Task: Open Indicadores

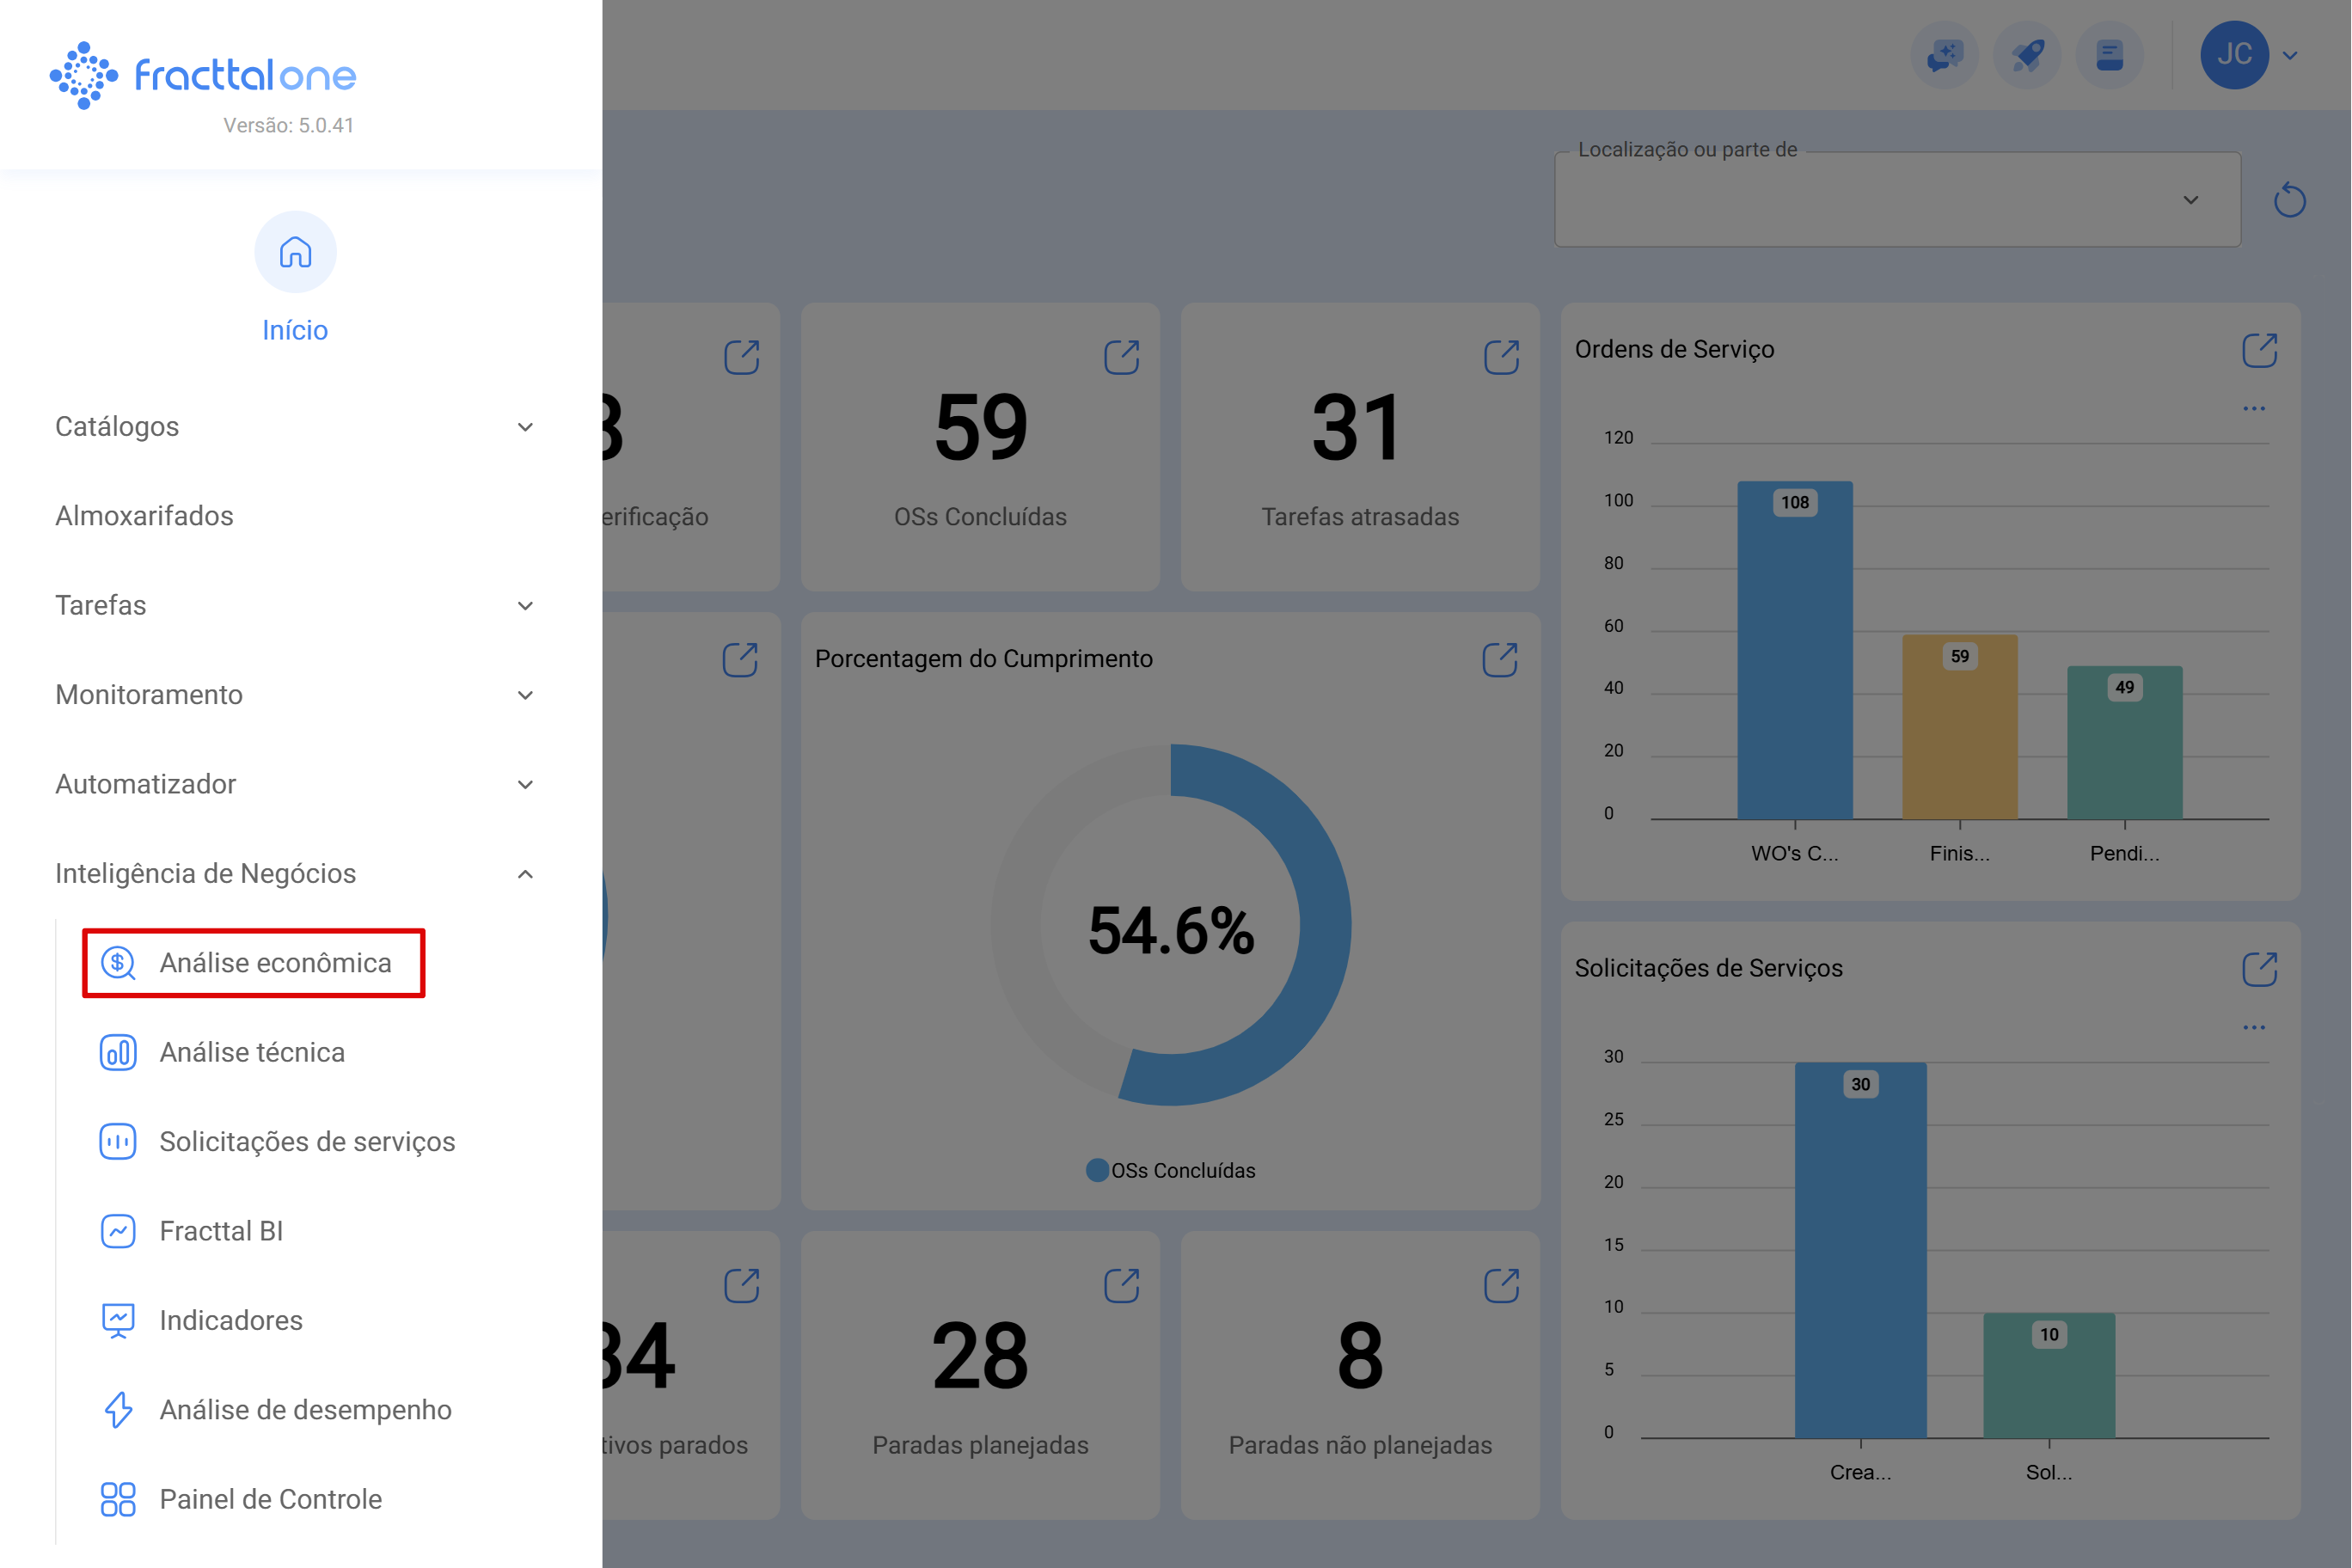Action: pyautogui.click(x=231, y=1320)
